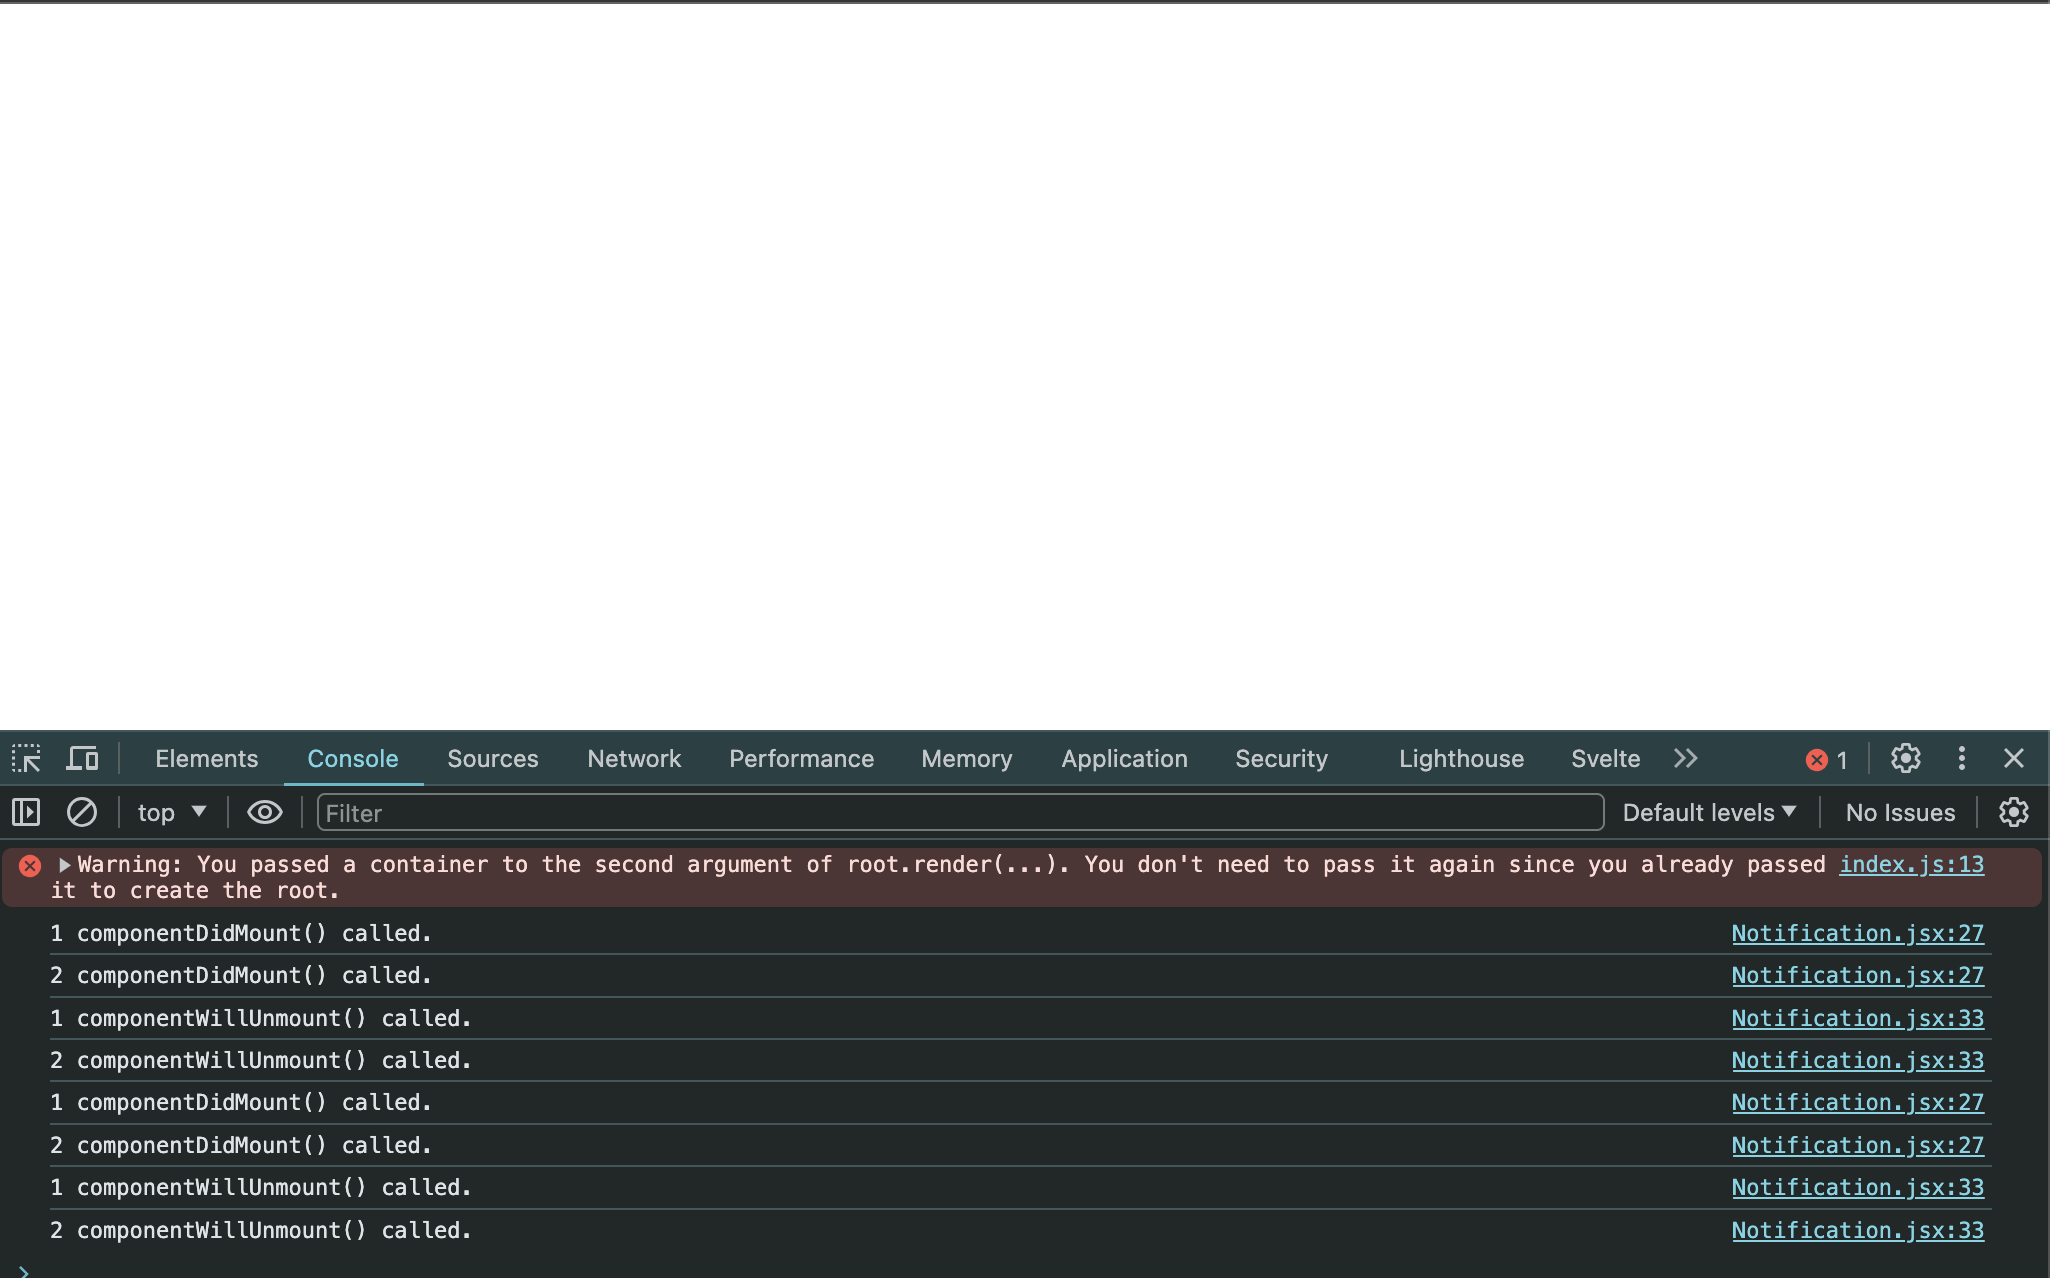
Task: Click the console Filter input field
Action: pos(960,812)
